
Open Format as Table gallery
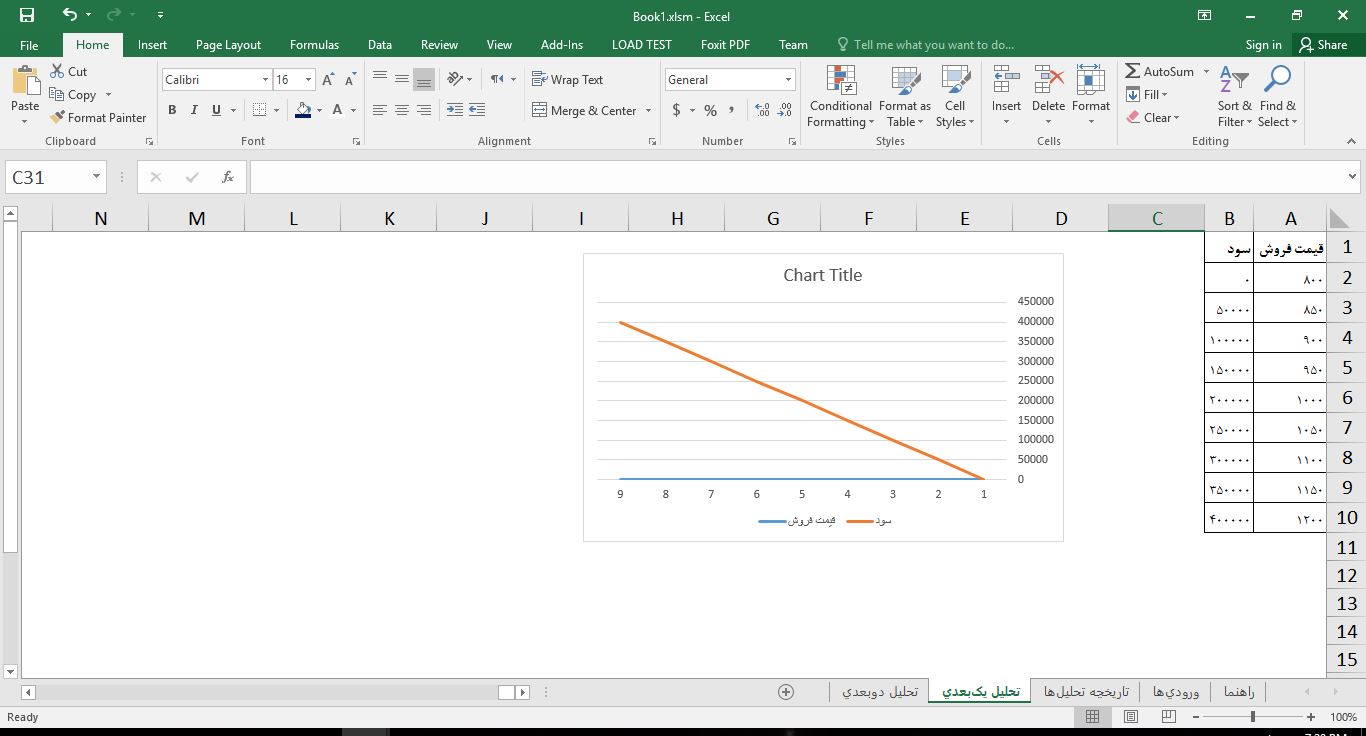(x=904, y=97)
